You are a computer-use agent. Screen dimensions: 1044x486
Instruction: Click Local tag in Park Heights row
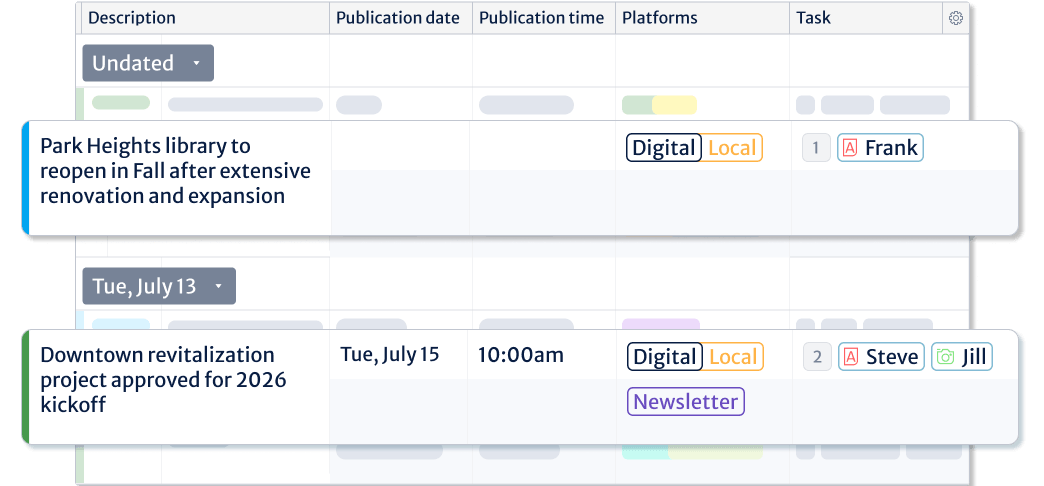point(732,148)
